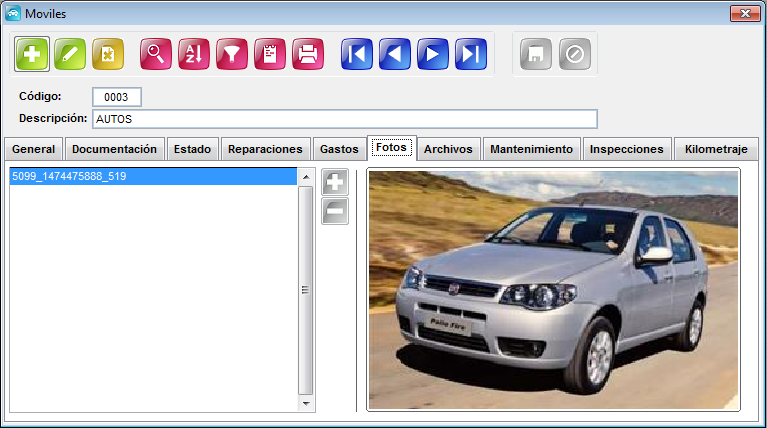Click the gray cancel icon
This screenshot has width=767, height=428.
pos(575,54)
